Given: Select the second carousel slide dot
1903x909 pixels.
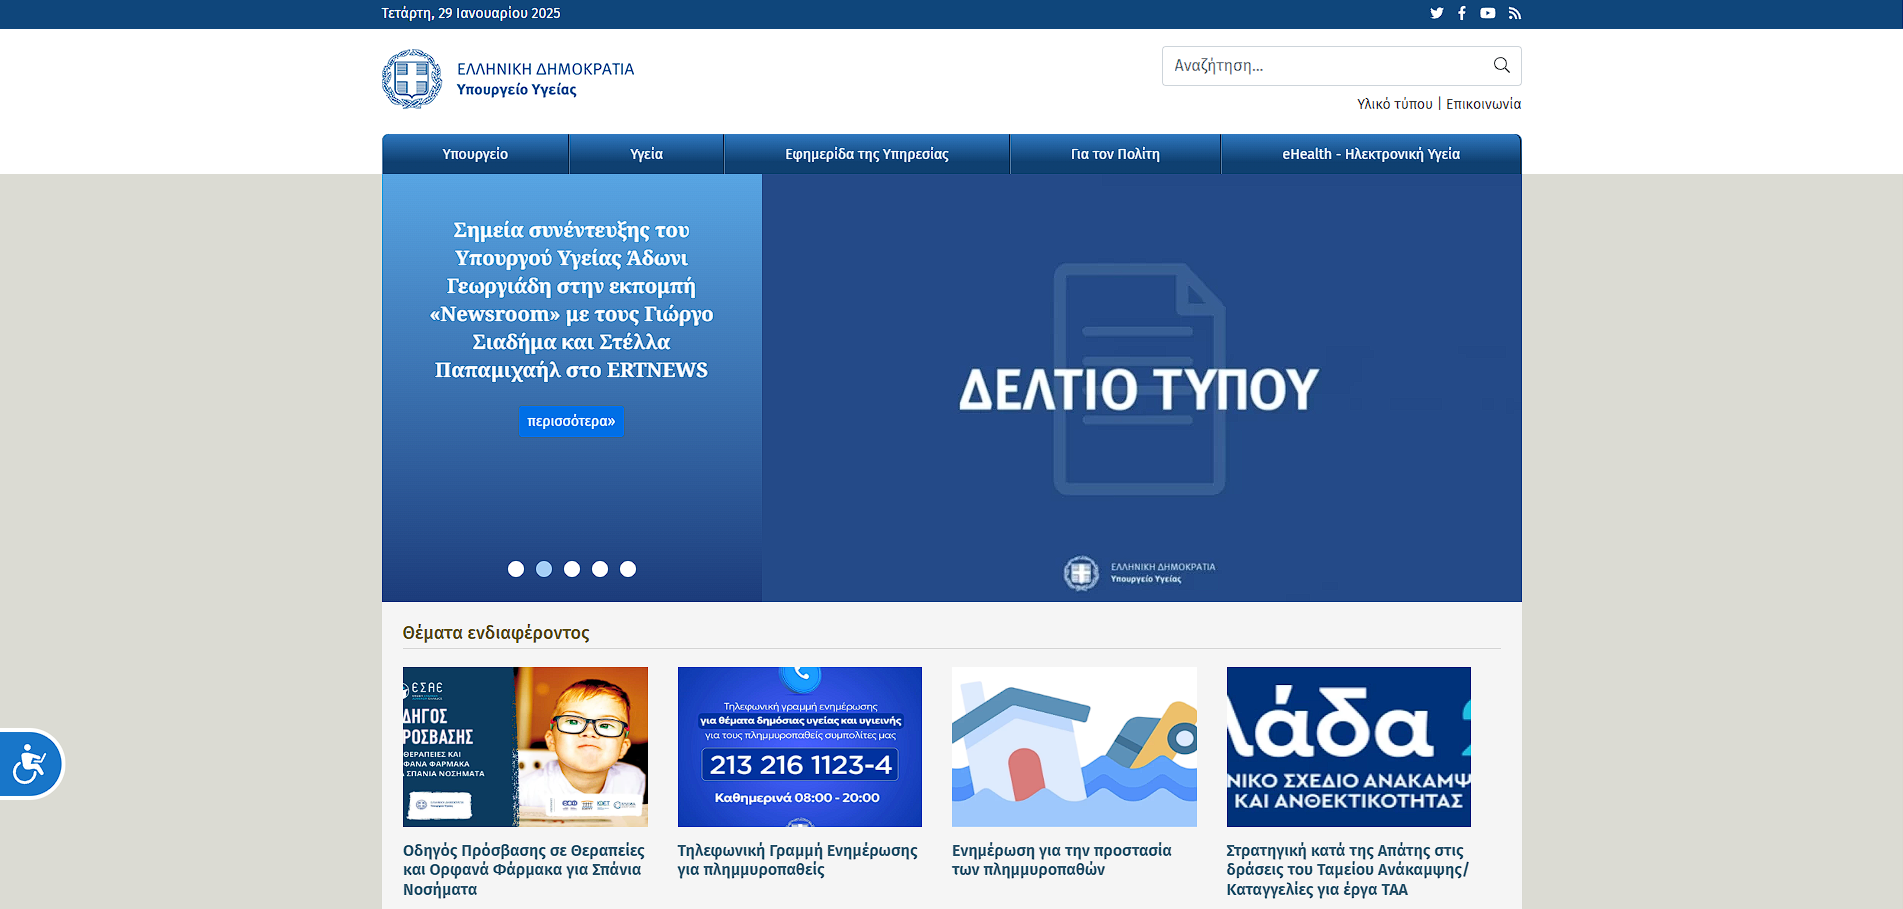Looking at the screenshot, I should pos(544,569).
